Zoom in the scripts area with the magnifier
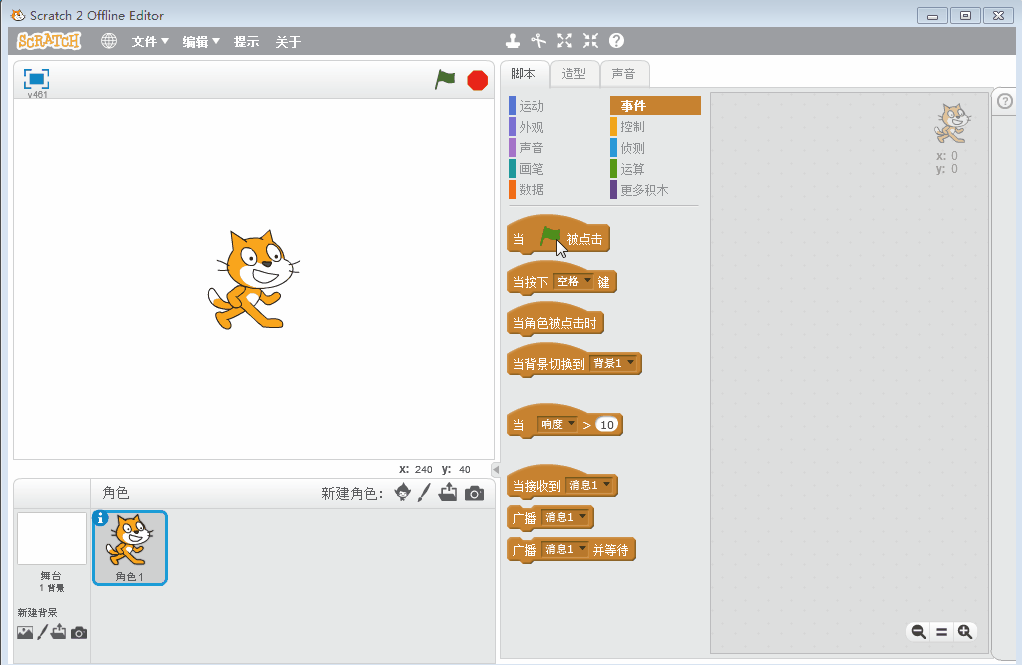1022x665 pixels. pos(965,632)
